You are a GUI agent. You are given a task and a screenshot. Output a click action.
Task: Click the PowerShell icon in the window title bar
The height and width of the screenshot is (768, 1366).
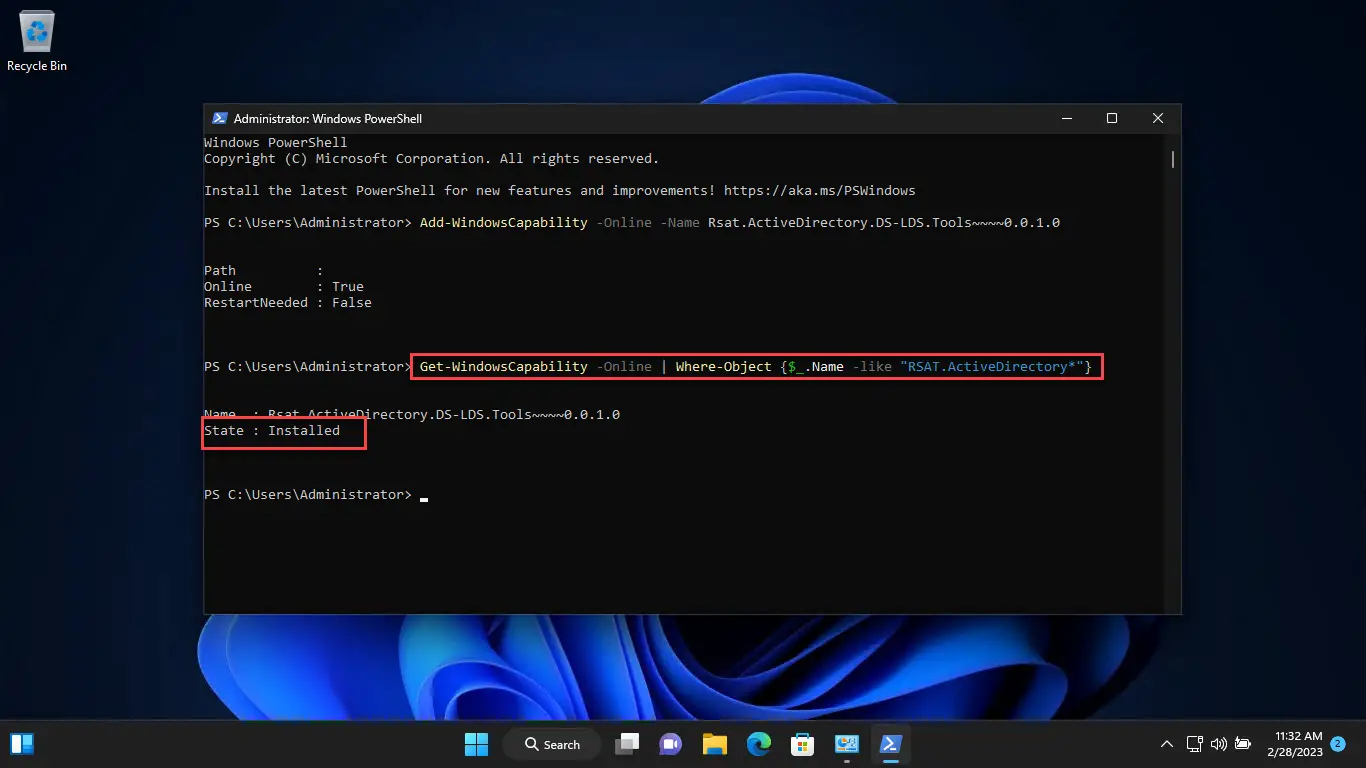tap(218, 118)
